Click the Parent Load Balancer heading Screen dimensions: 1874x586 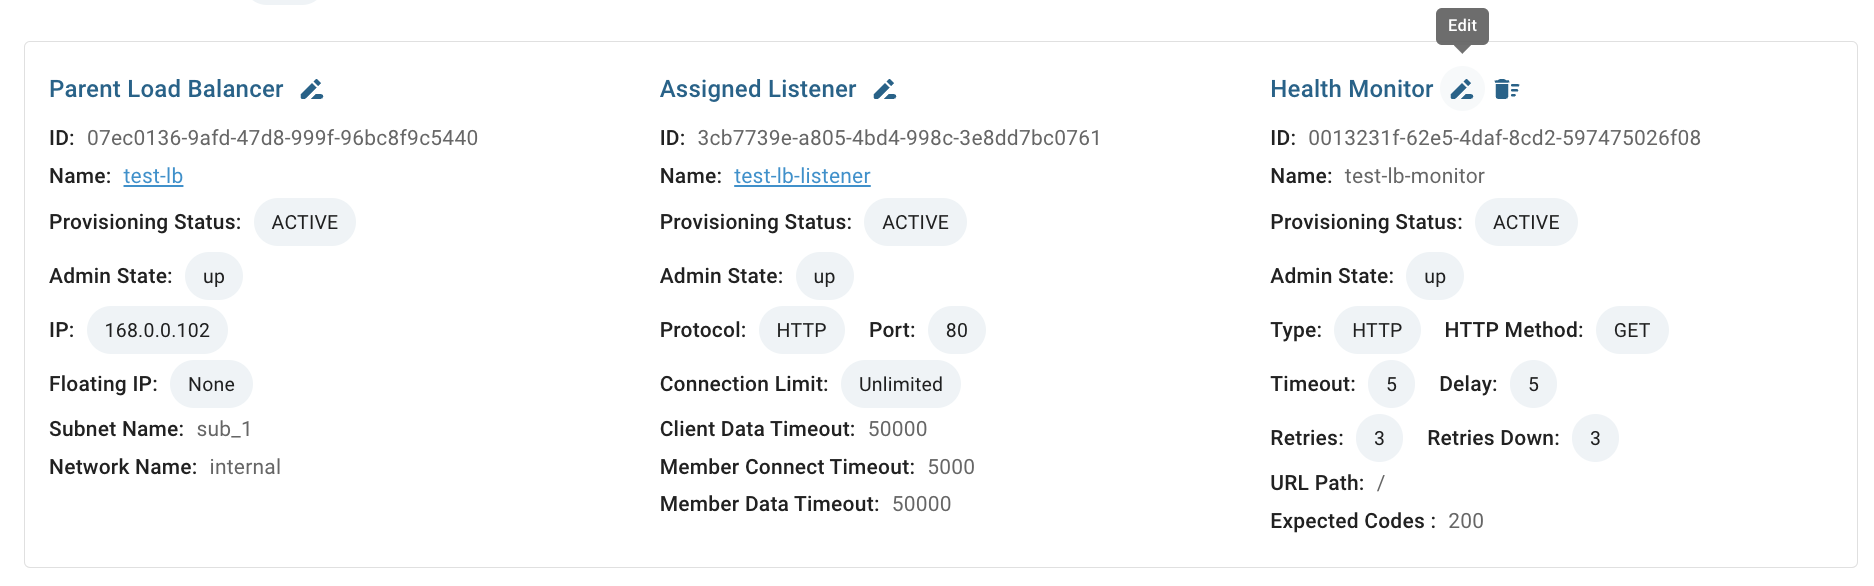(166, 89)
